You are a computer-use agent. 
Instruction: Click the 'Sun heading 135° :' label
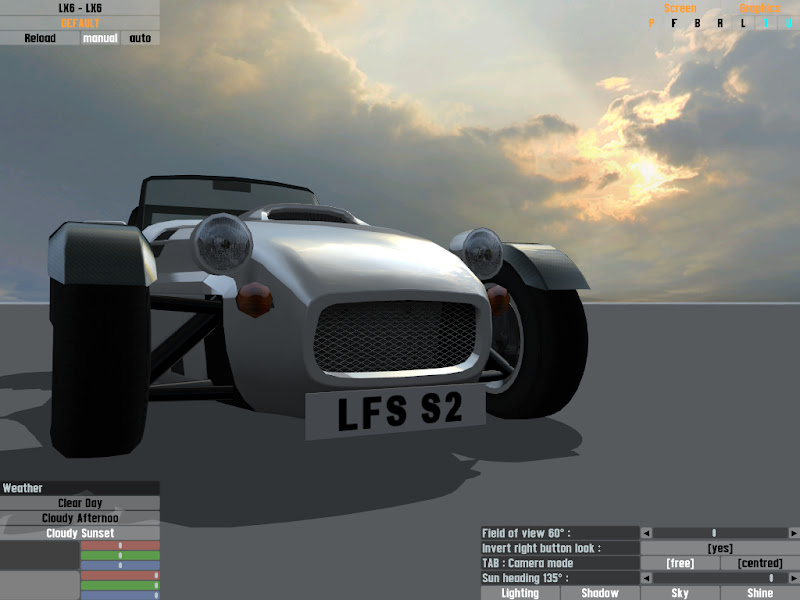pyautogui.click(x=560, y=578)
